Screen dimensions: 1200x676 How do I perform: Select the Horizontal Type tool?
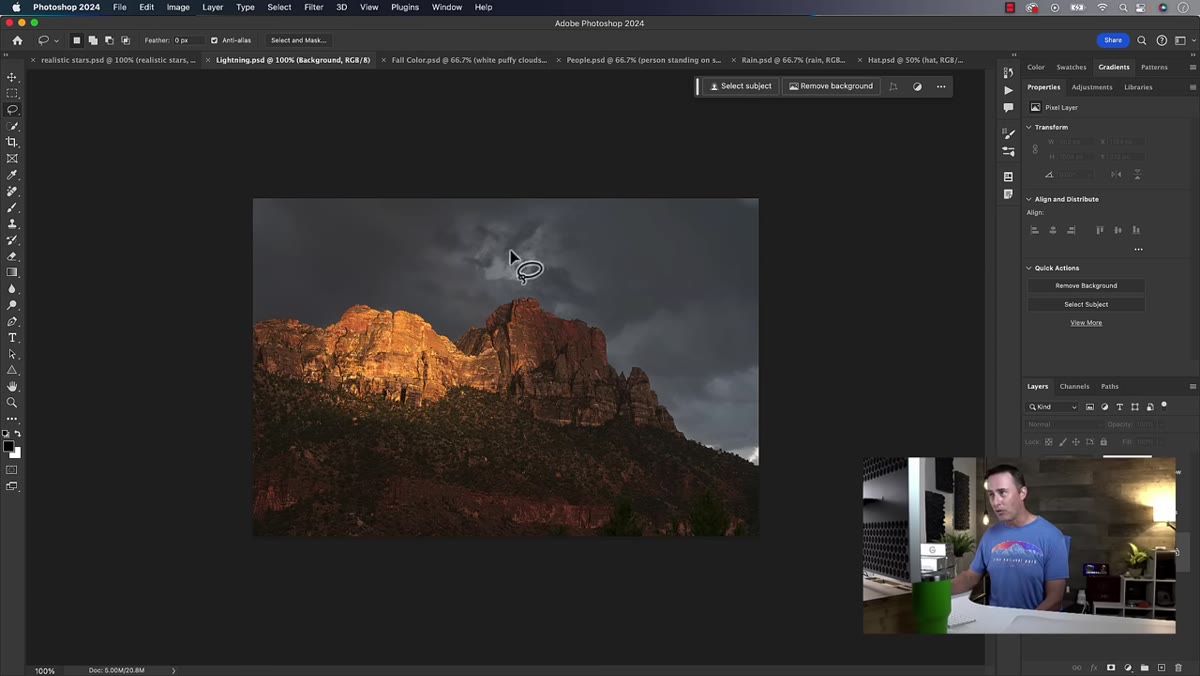pyautogui.click(x=12, y=338)
